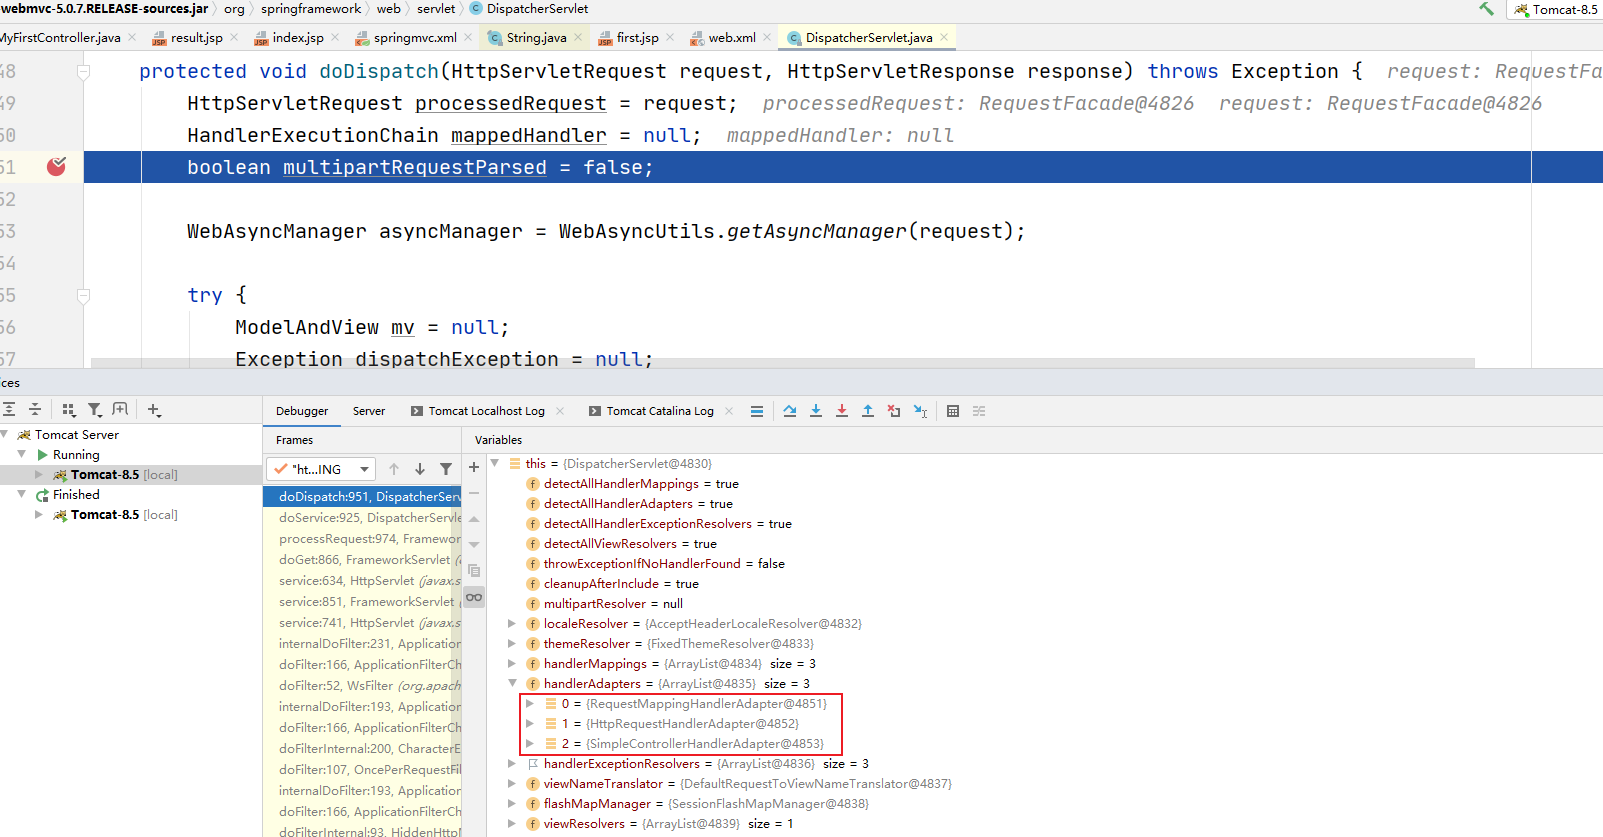This screenshot has height=837, width=1603.
Task: Click Drop Frame icon
Action: [894, 411]
